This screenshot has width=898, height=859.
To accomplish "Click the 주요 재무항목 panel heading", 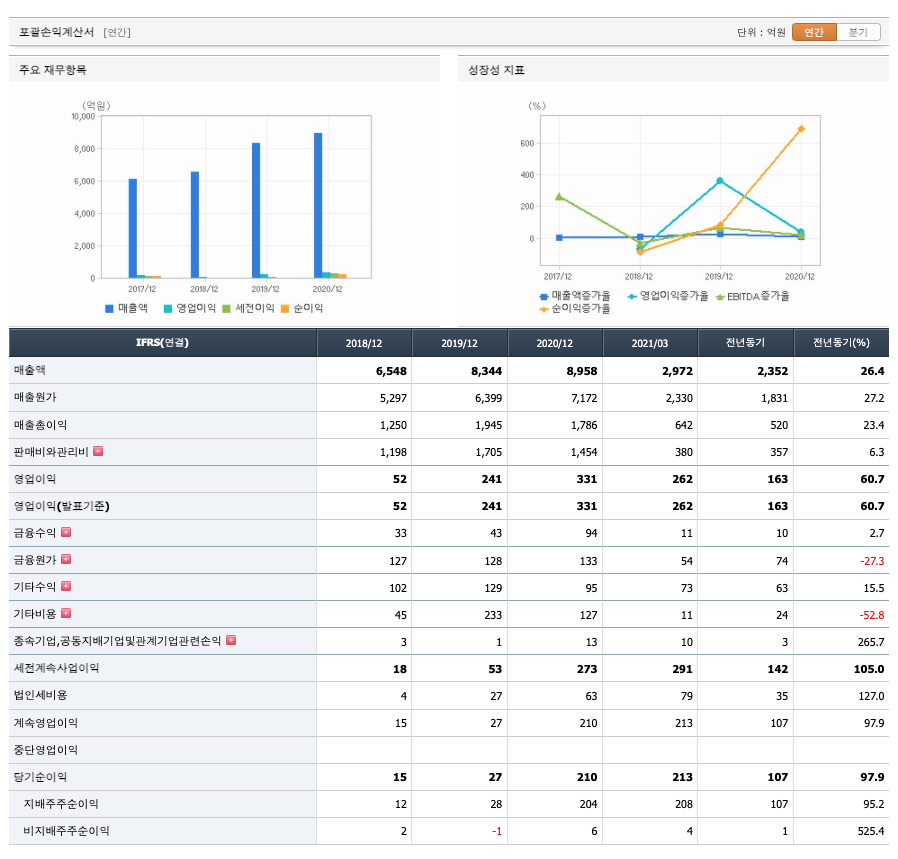I will coord(53,70).
